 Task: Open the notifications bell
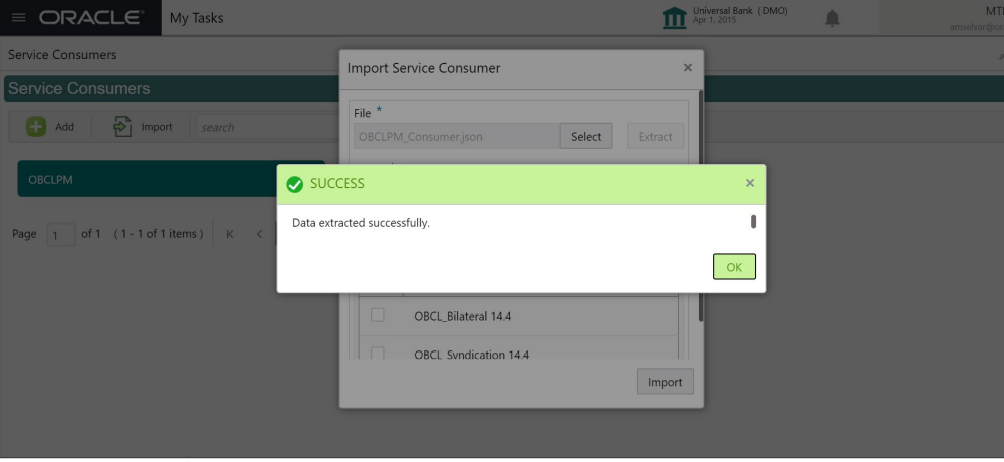[x=832, y=19]
